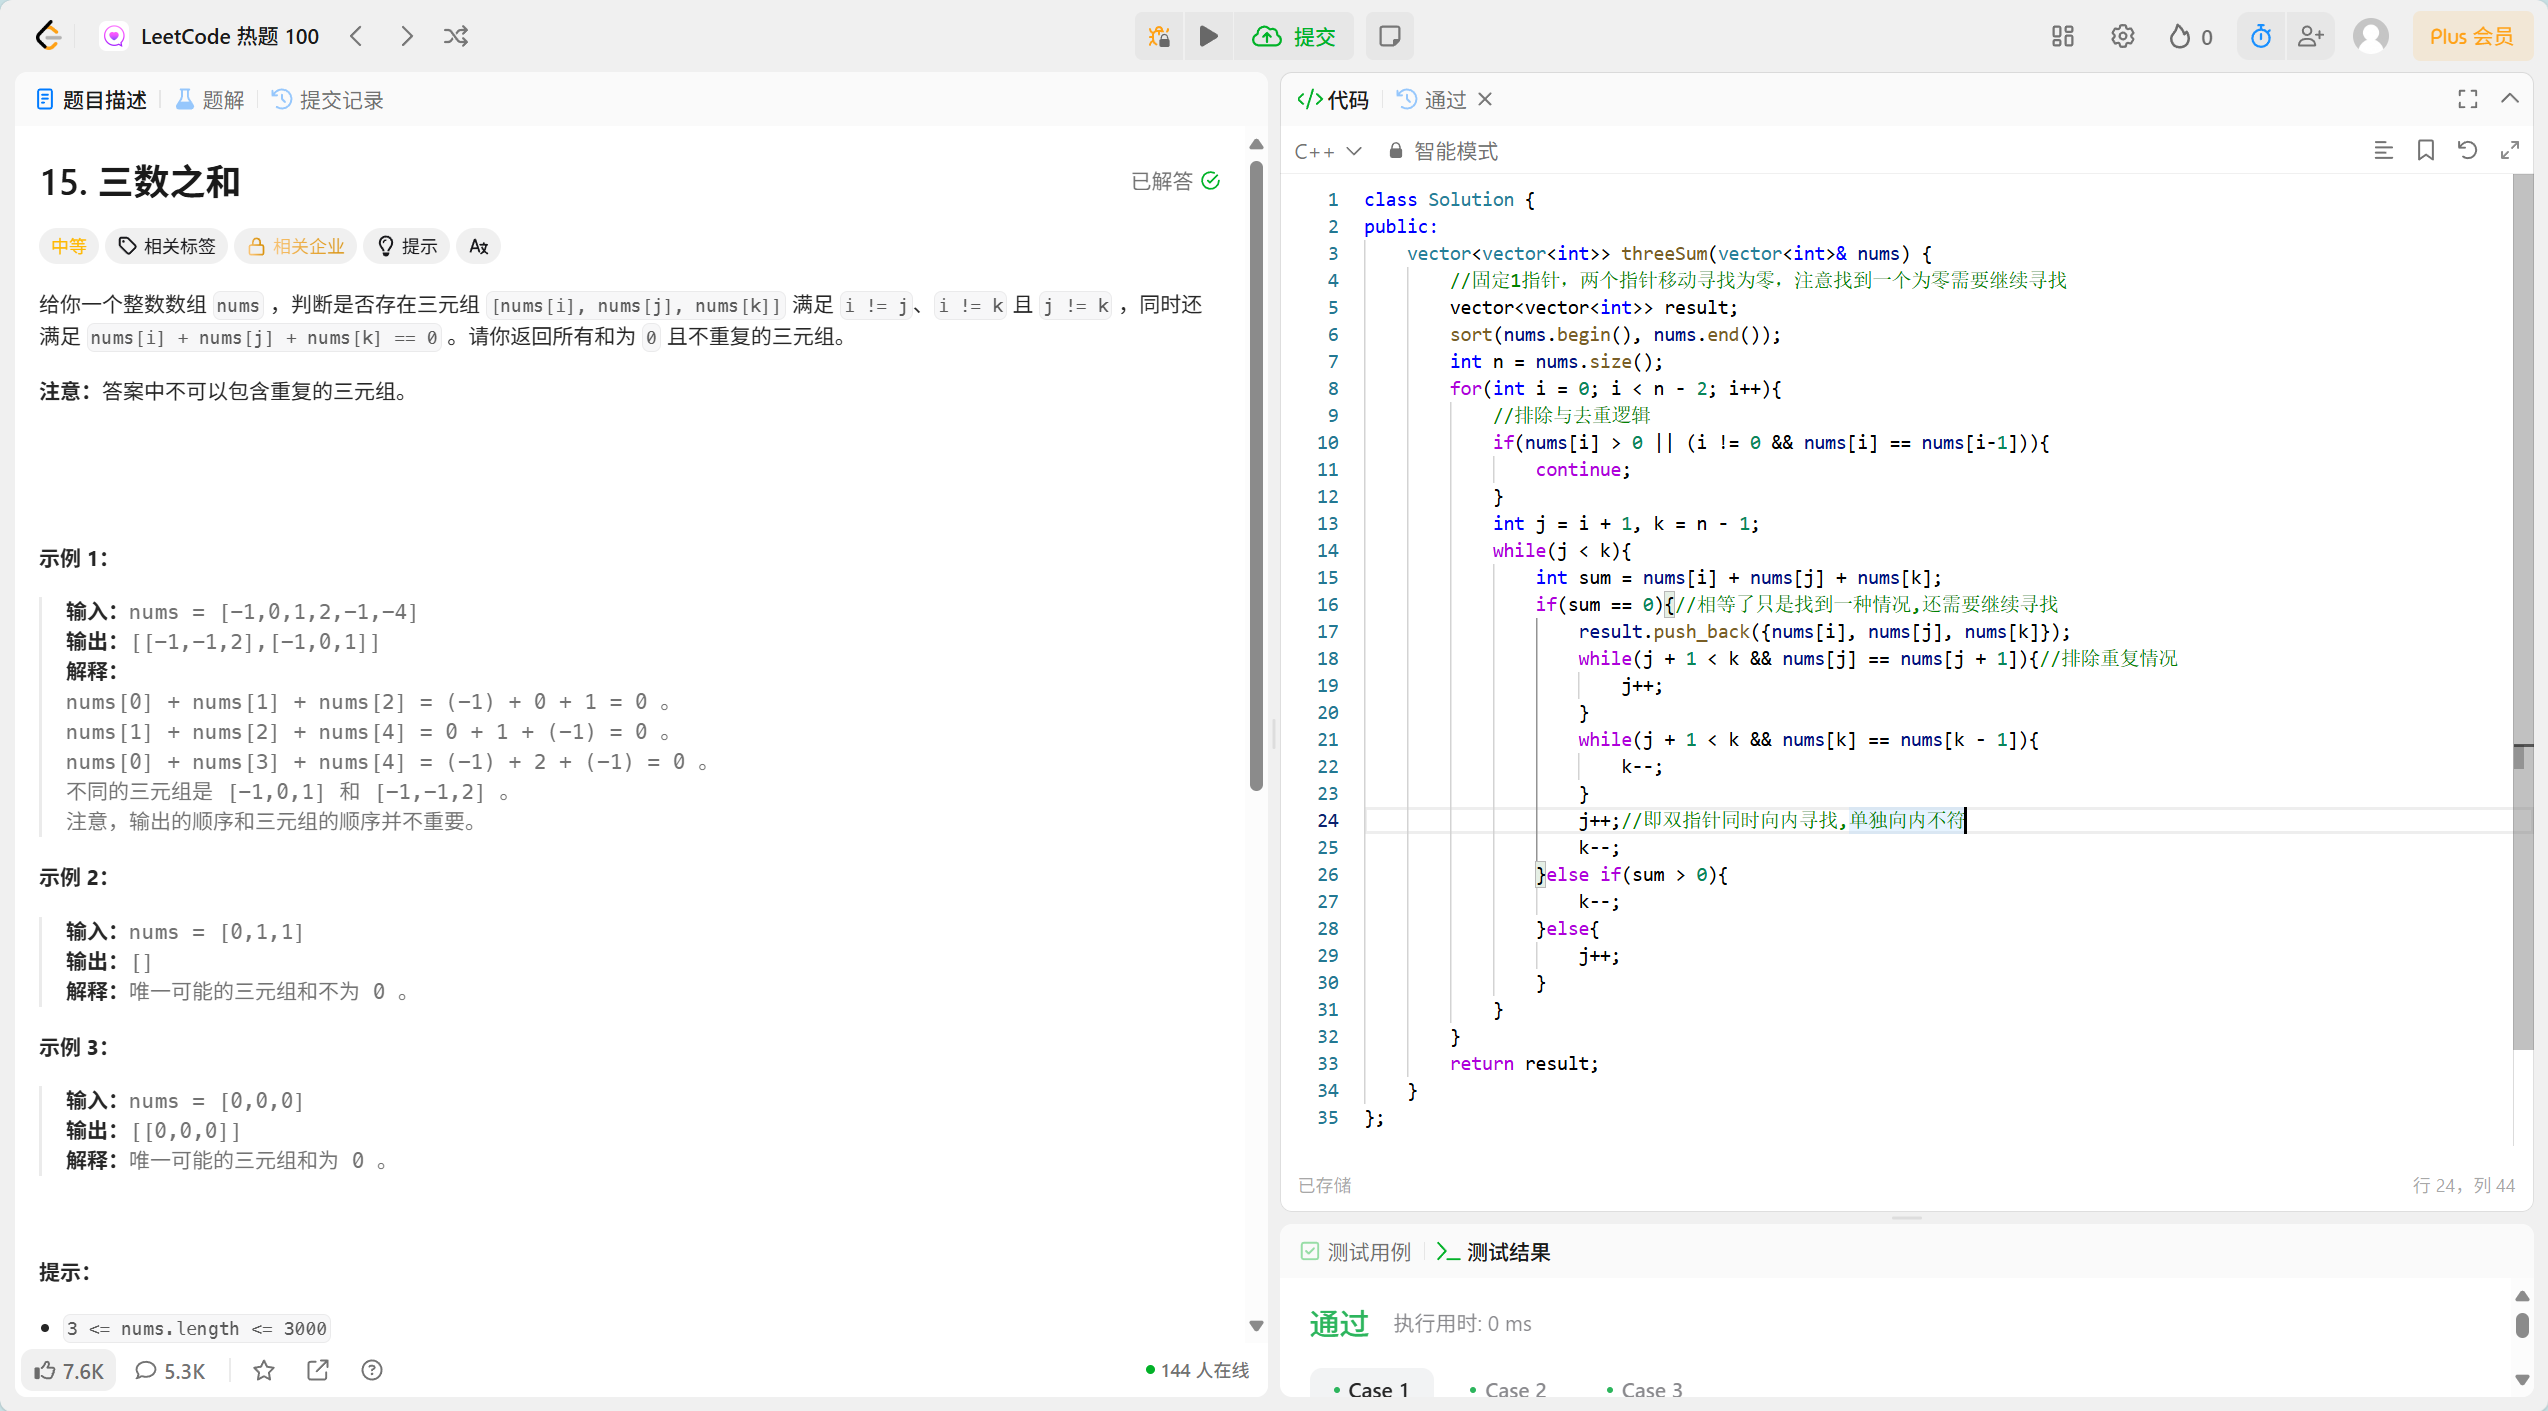Click the invite user icon
Screen dimensions: 2548x1411
[2310, 37]
